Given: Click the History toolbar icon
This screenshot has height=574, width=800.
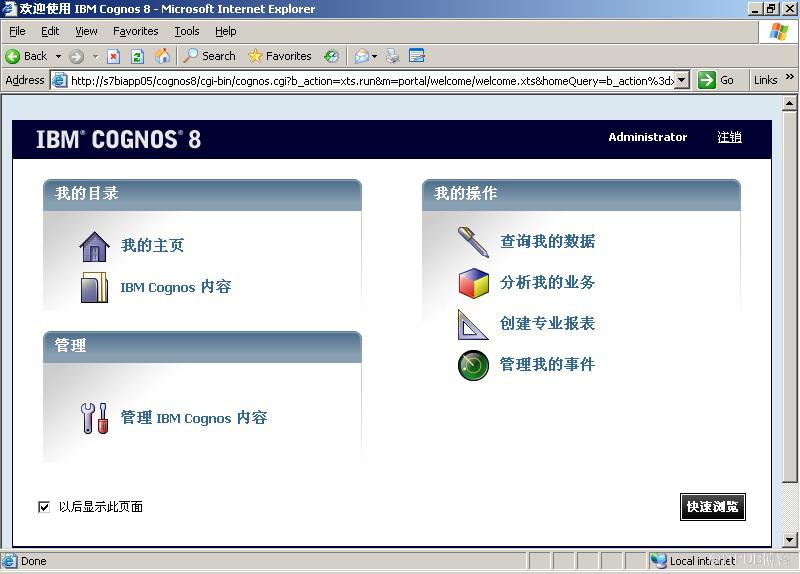Looking at the screenshot, I should click(331, 56).
